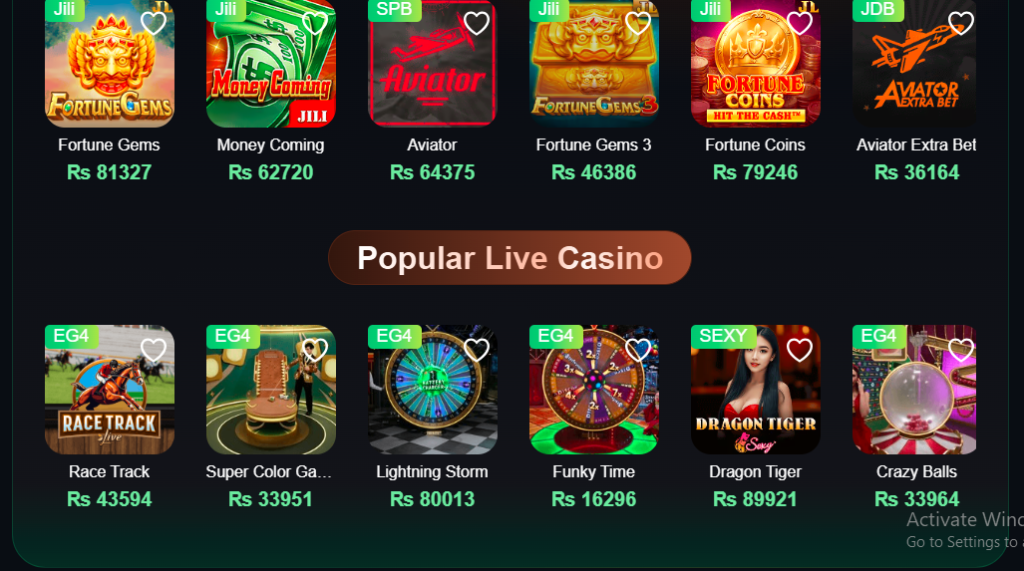This screenshot has height=571, width=1024.
Task: Favorite Race Track with heart icon
Action: pyautogui.click(x=153, y=350)
